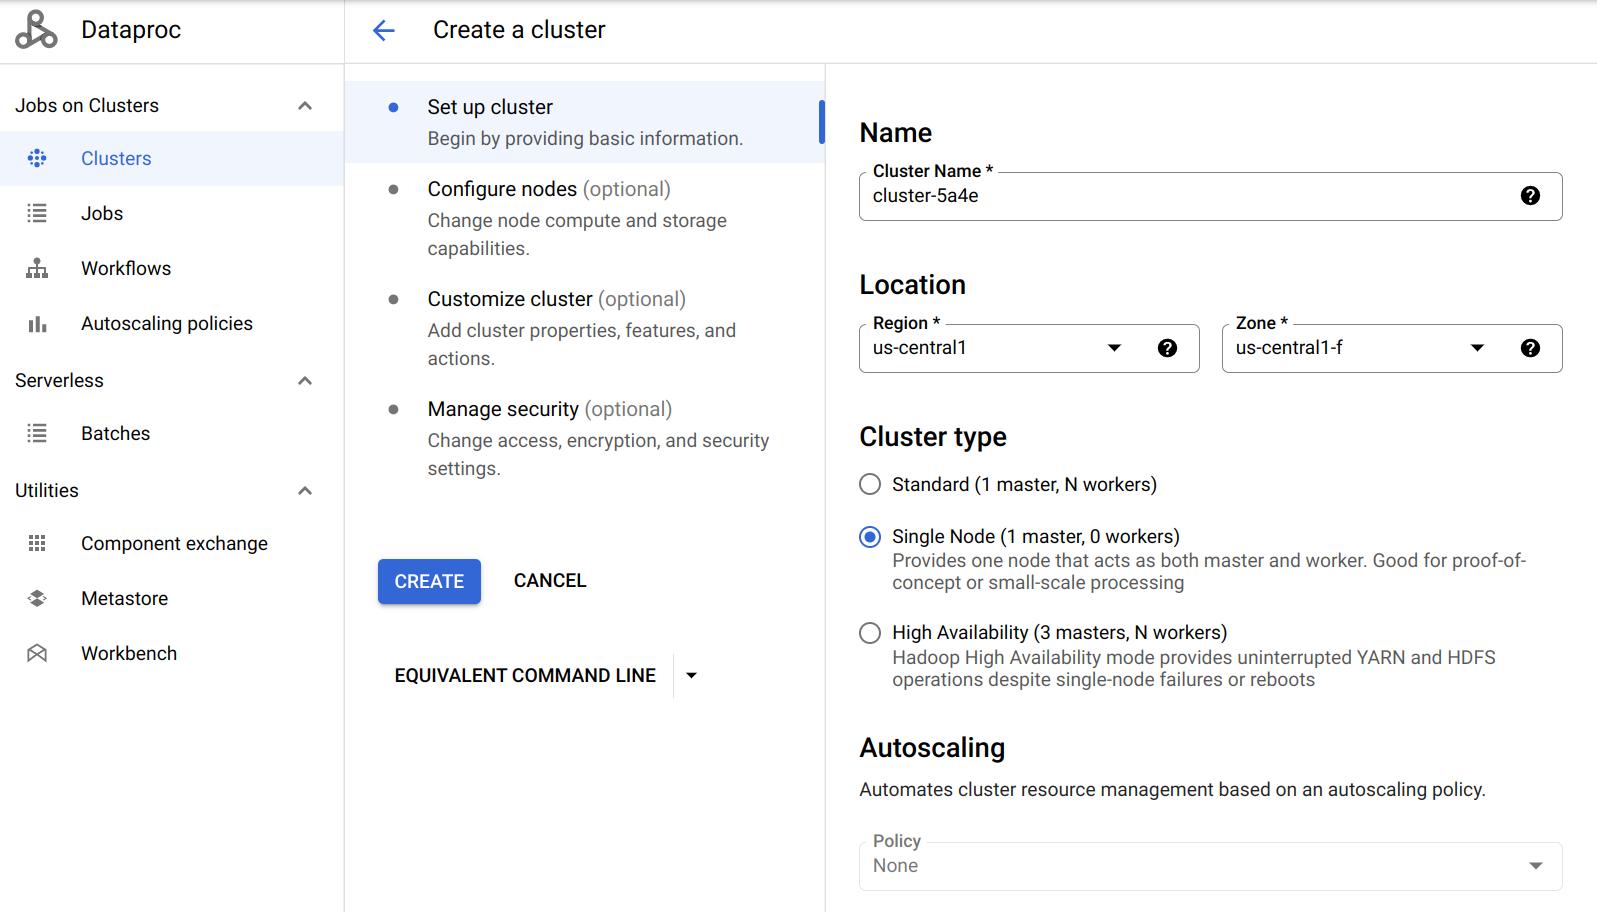Click inside the Cluster Name field
Image resolution: width=1597 pixels, height=912 pixels.
coord(1180,196)
